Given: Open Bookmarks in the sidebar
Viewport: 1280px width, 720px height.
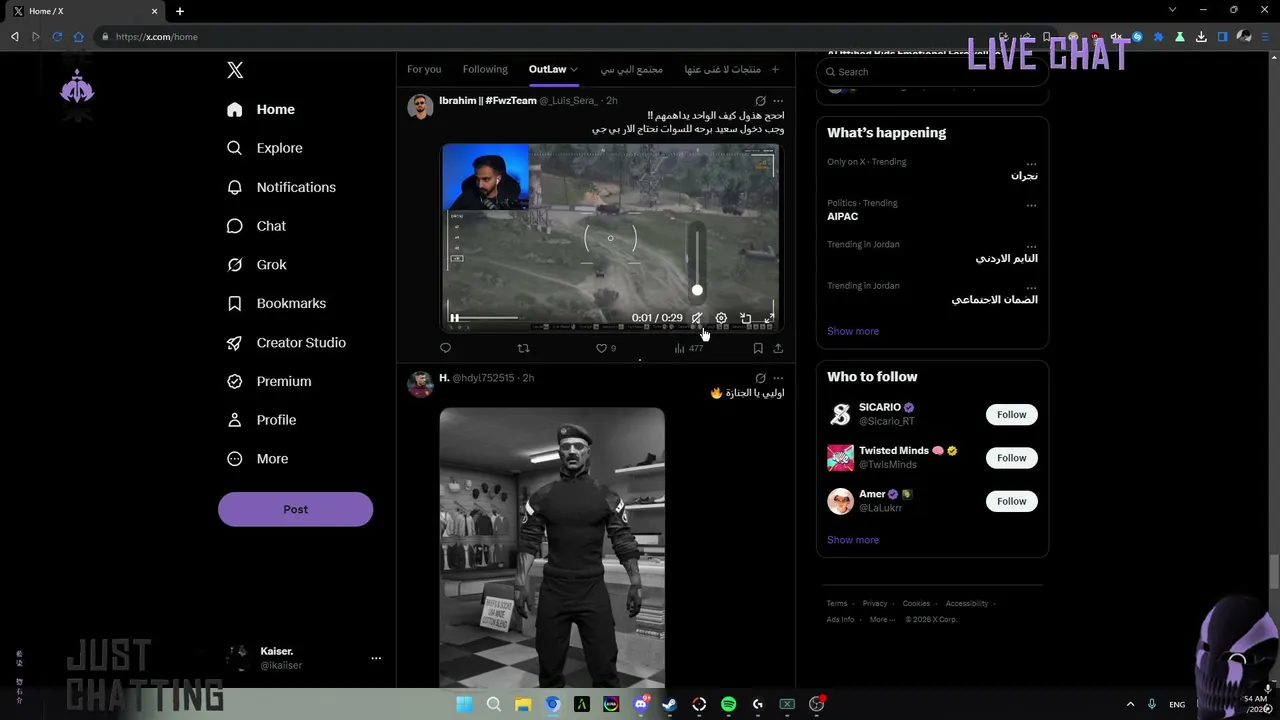Looking at the screenshot, I should tap(276, 303).
